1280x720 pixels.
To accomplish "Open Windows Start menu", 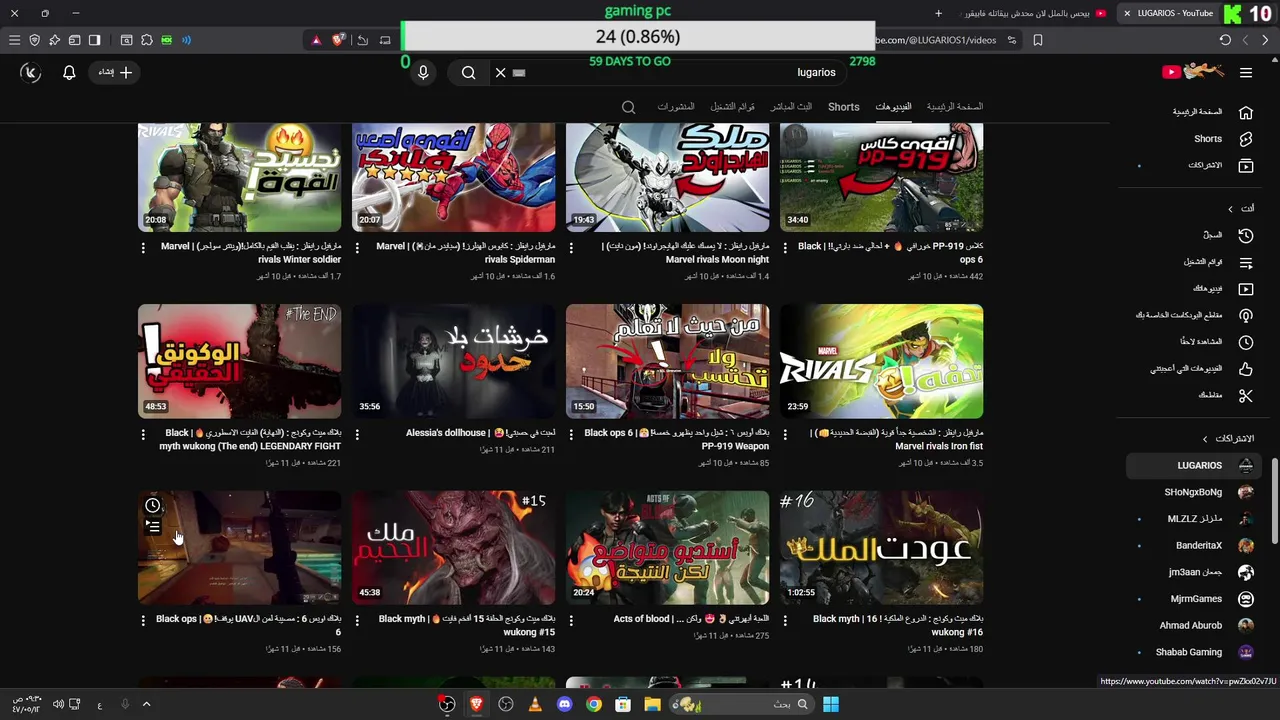I will tap(830, 704).
